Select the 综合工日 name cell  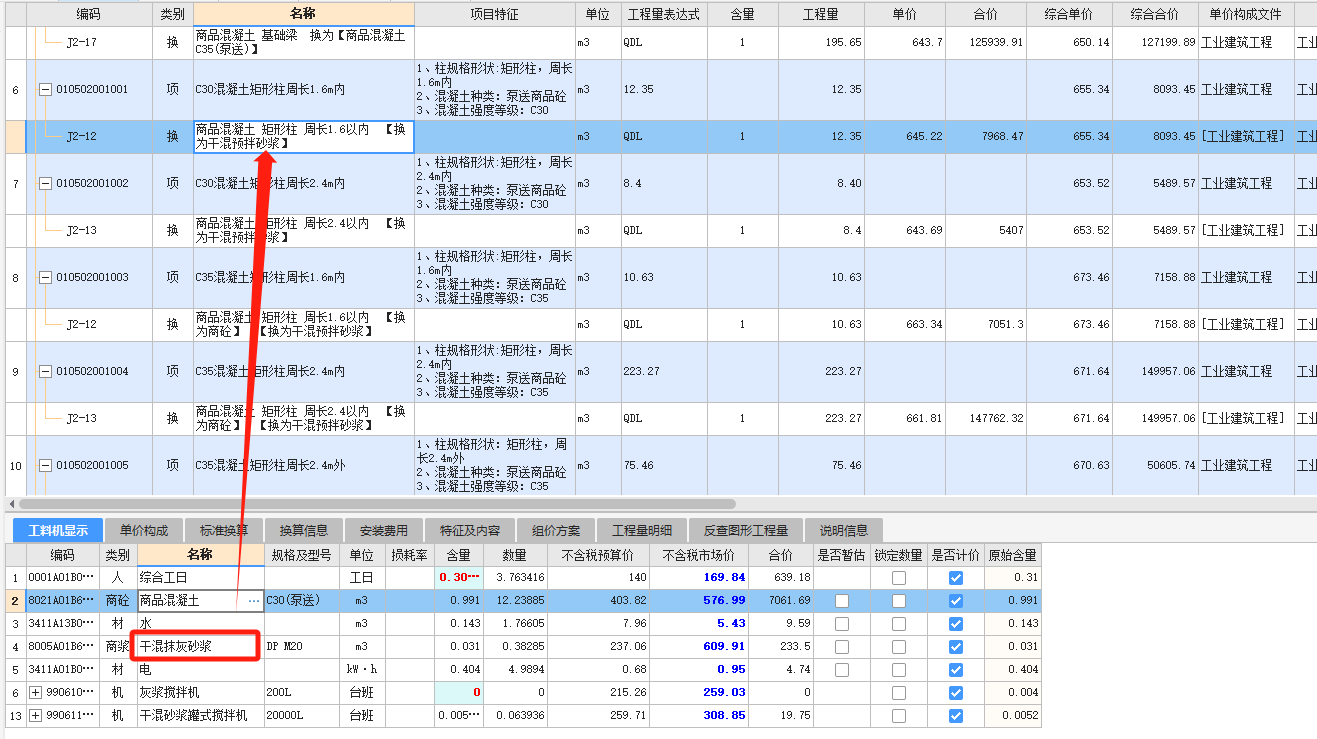coord(201,578)
